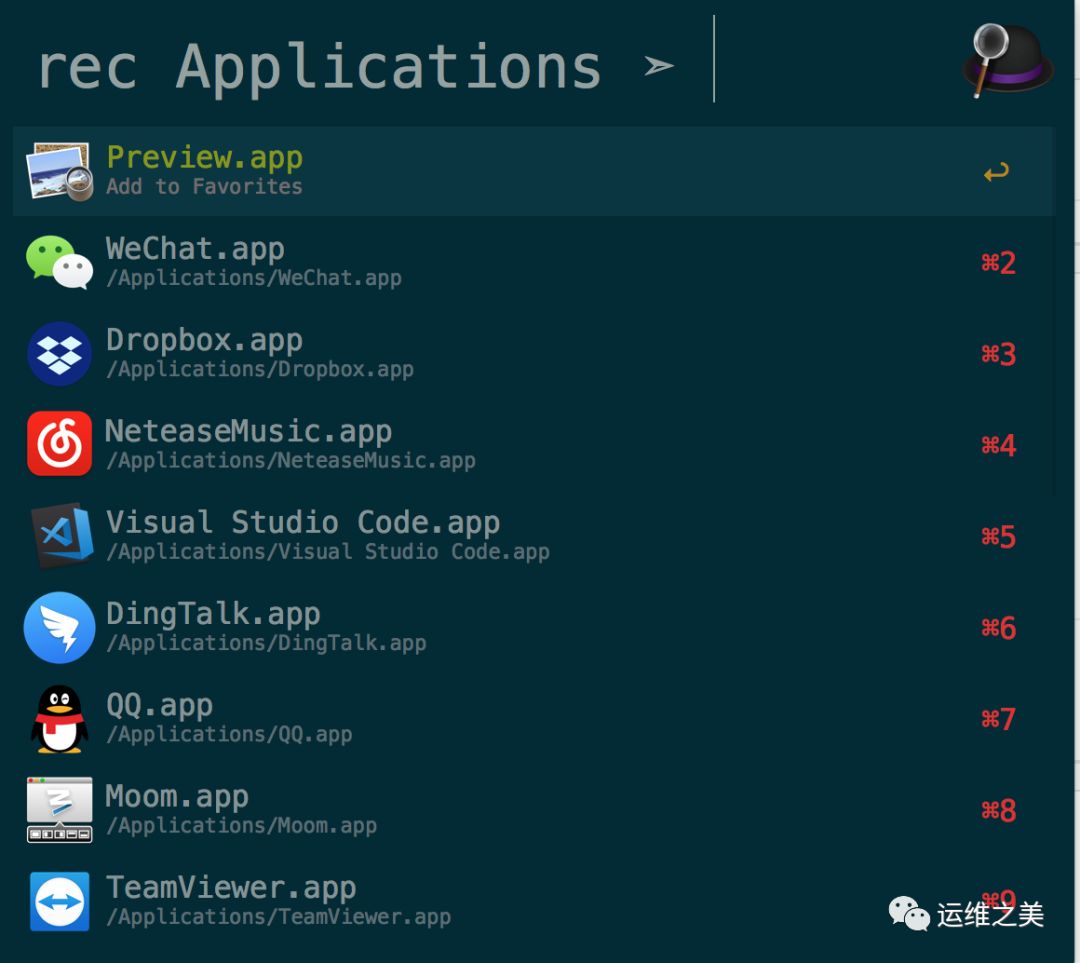Select the WeChat.app result title

coord(195,249)
